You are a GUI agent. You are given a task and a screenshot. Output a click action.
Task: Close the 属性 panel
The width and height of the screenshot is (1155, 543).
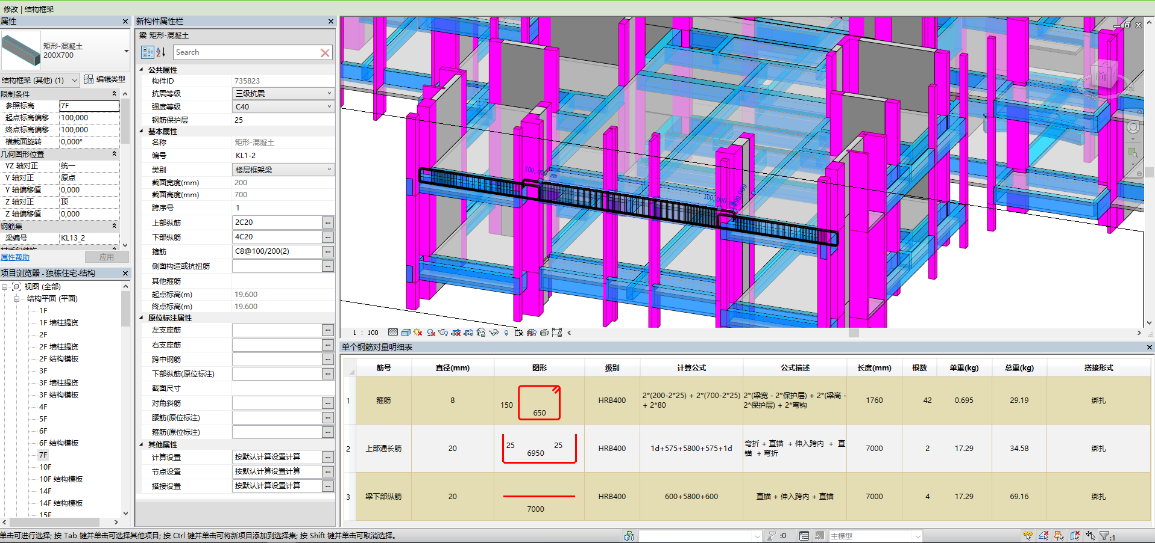click(126, 22)
